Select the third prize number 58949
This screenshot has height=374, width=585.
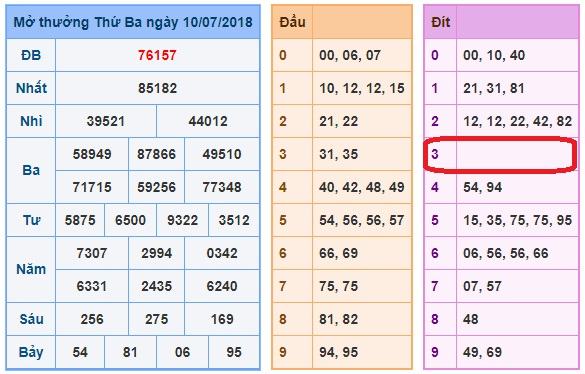point(92,154)
